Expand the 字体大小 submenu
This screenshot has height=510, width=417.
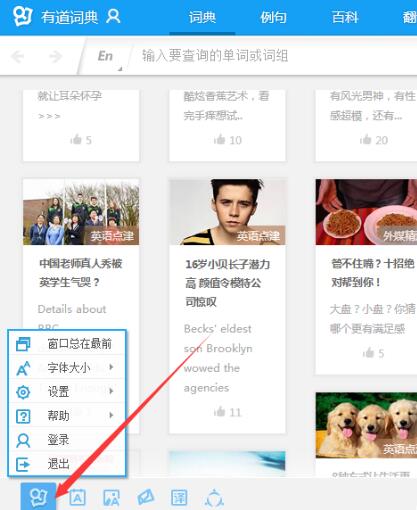(x=67, y=367)
